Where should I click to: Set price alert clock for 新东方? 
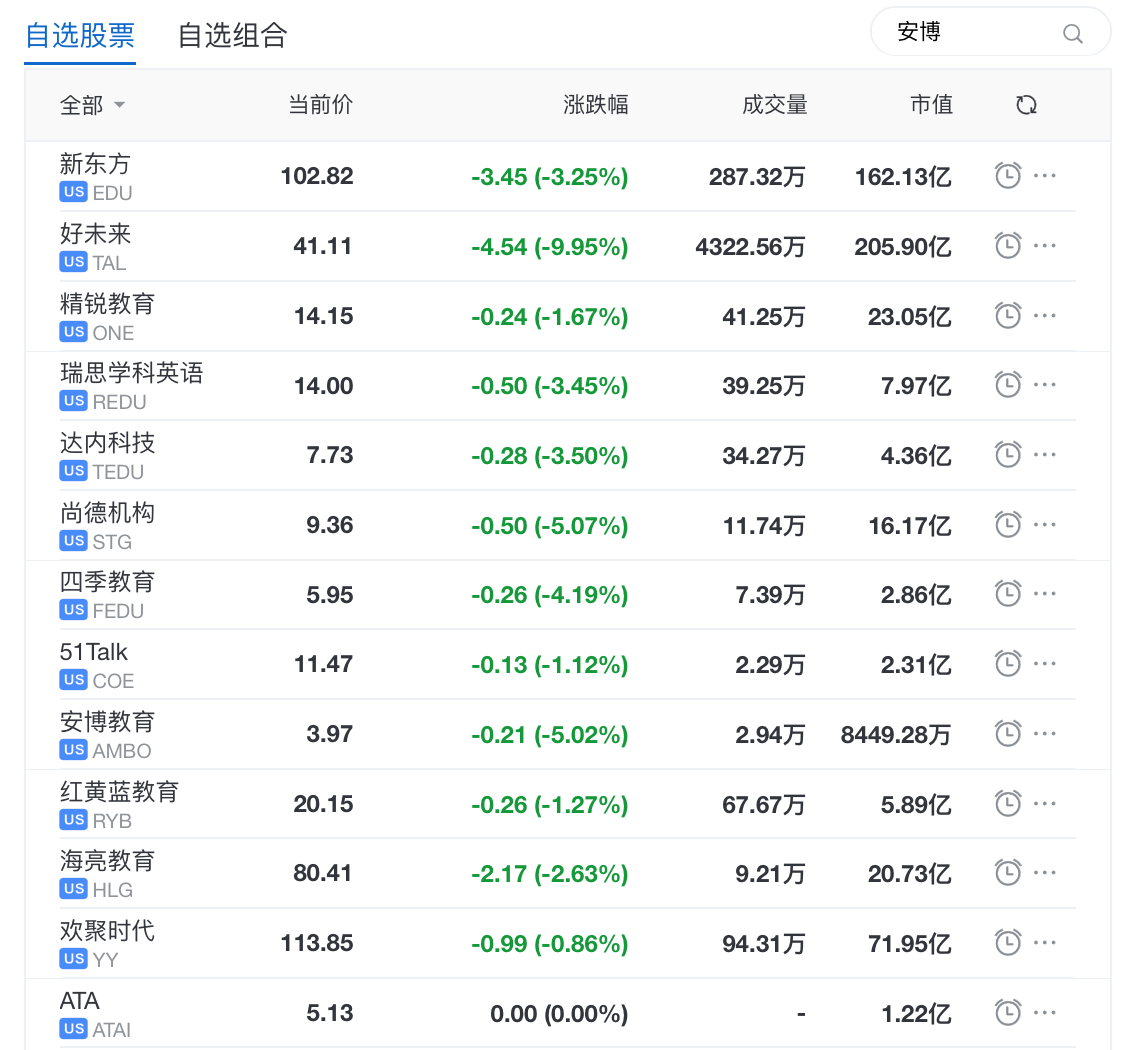1008,175
